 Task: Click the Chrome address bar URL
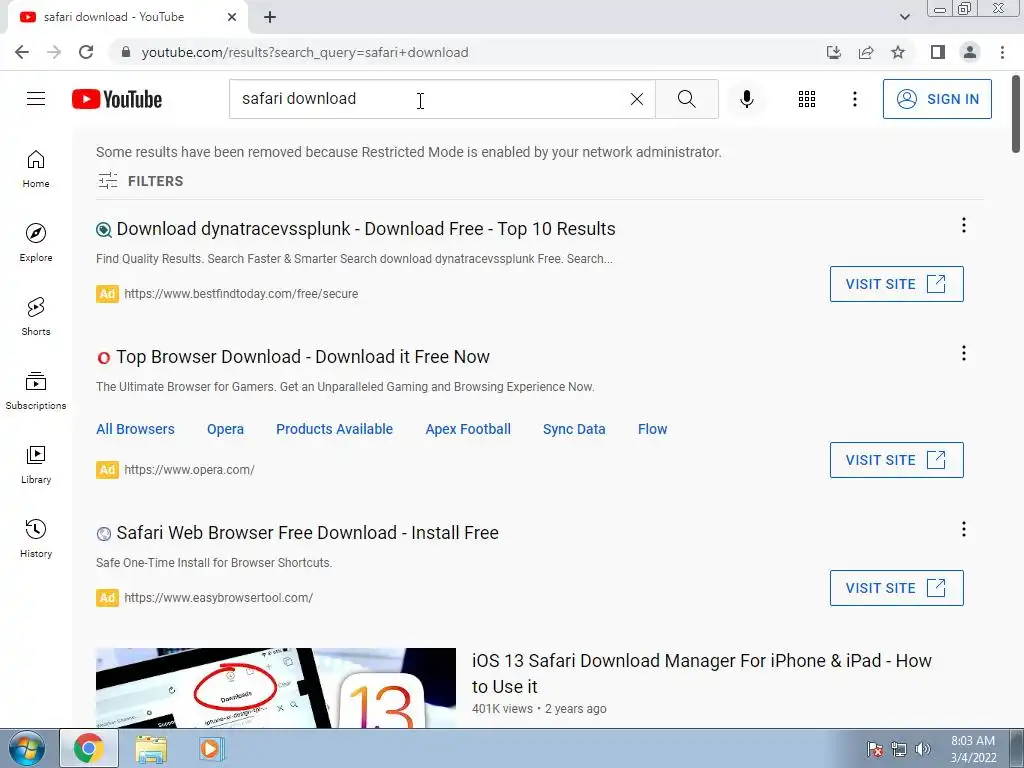coord(305,52)
